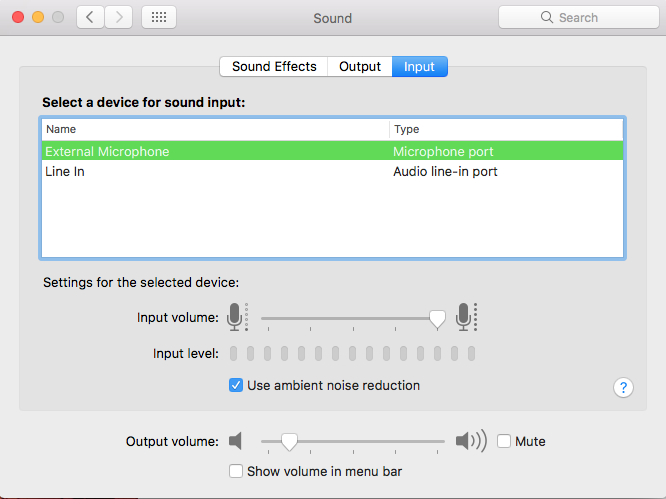The width and height of the screenshot is (666, 499).
Task: Go back using the left arrow button
Action: 90,17
